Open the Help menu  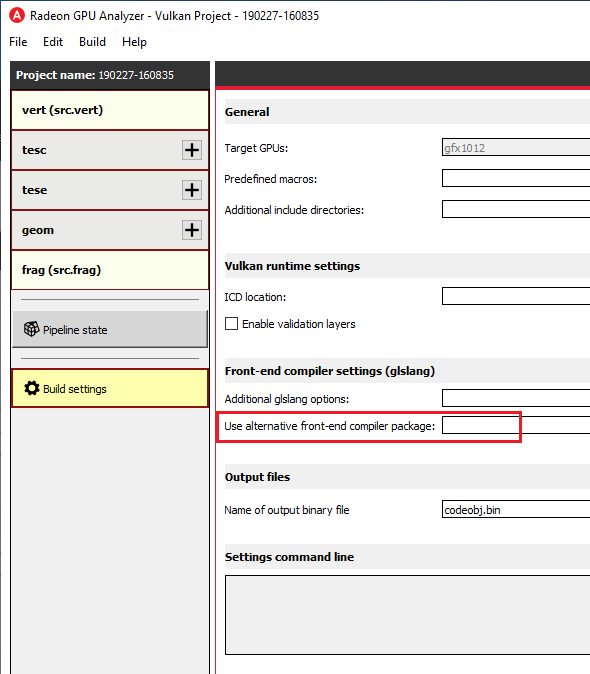point(134,42)
